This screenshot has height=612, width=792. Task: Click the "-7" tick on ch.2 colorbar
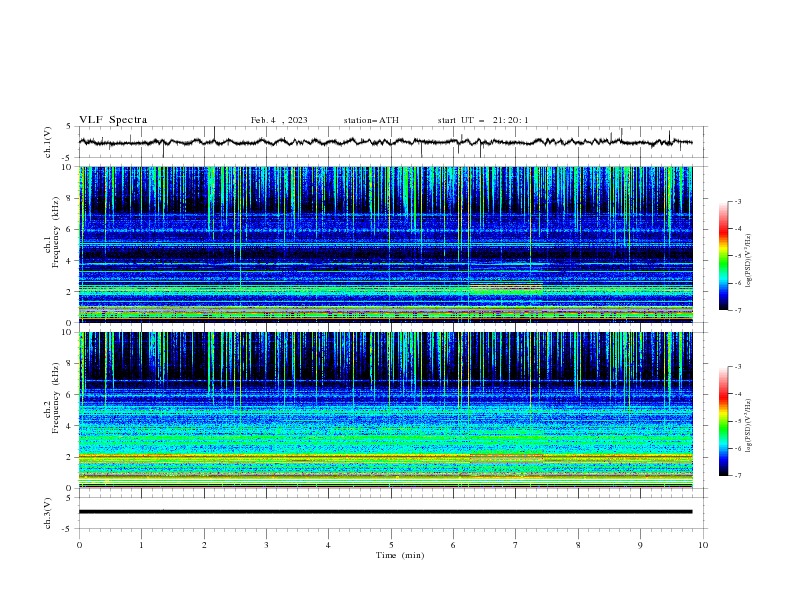tap(738, 475)
